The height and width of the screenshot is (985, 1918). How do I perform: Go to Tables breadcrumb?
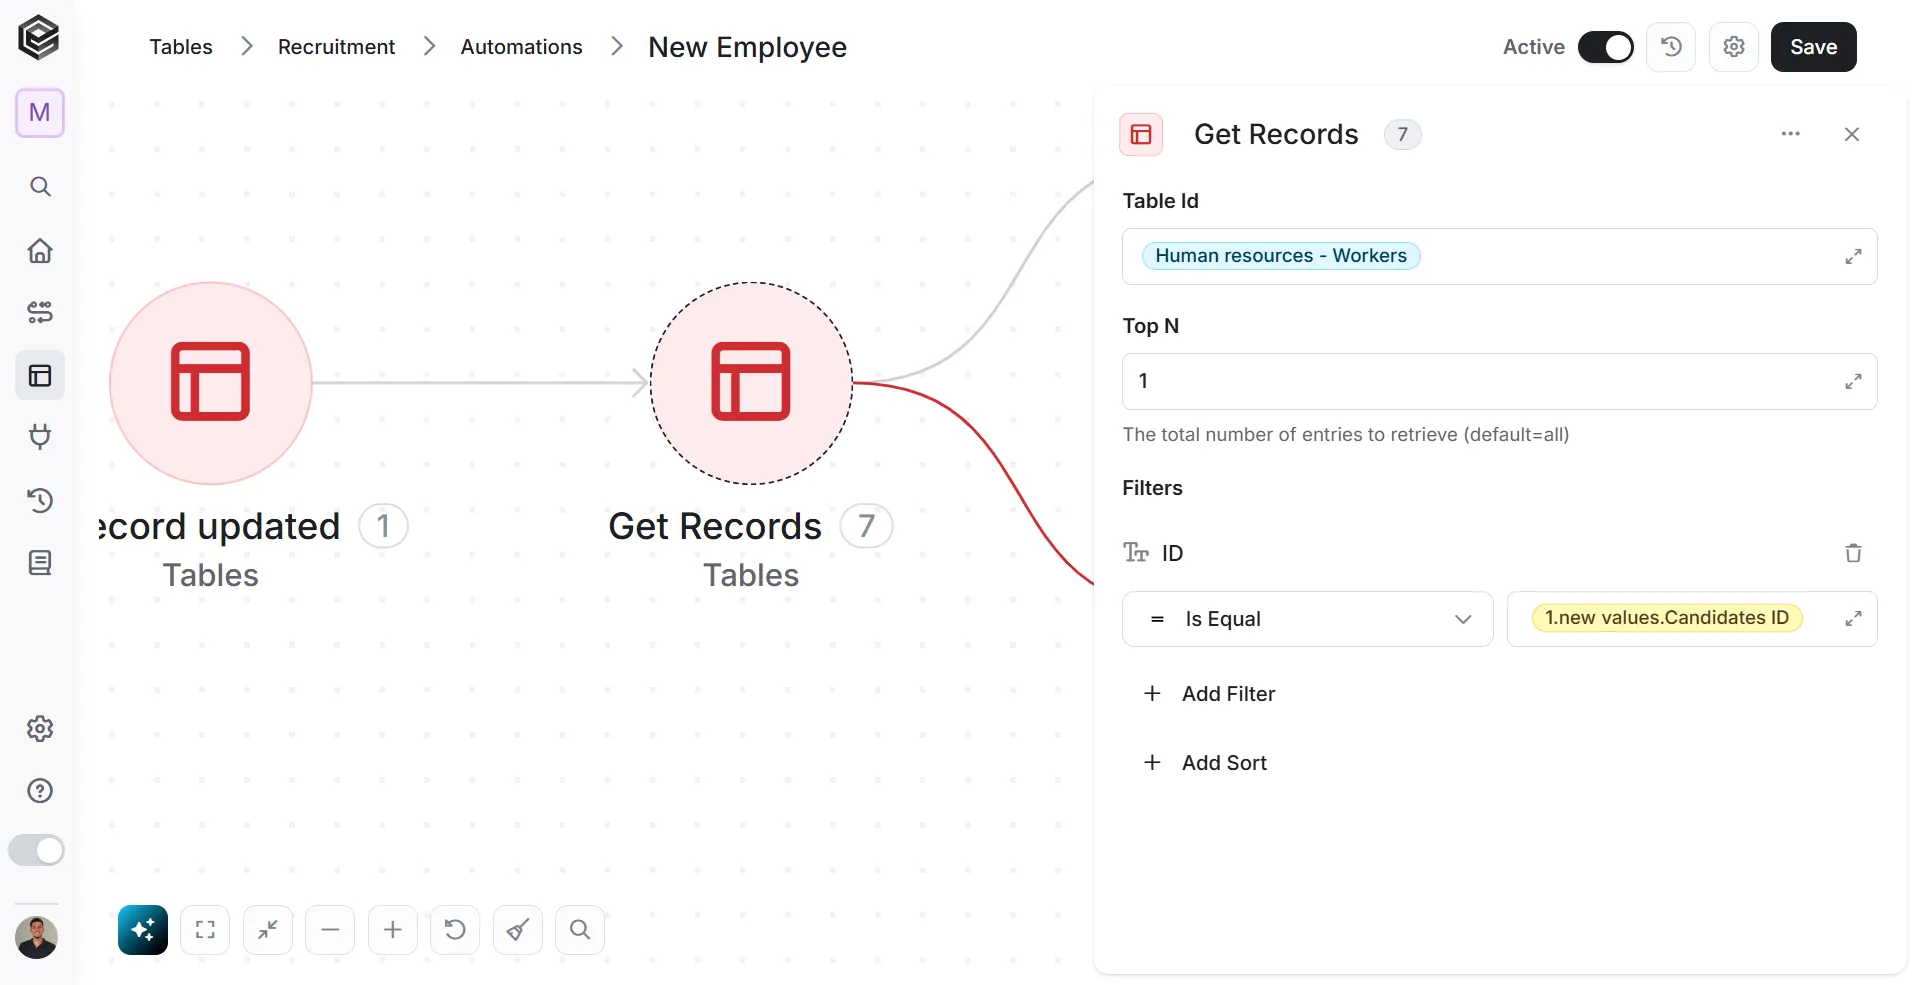[x=181, y=47]
